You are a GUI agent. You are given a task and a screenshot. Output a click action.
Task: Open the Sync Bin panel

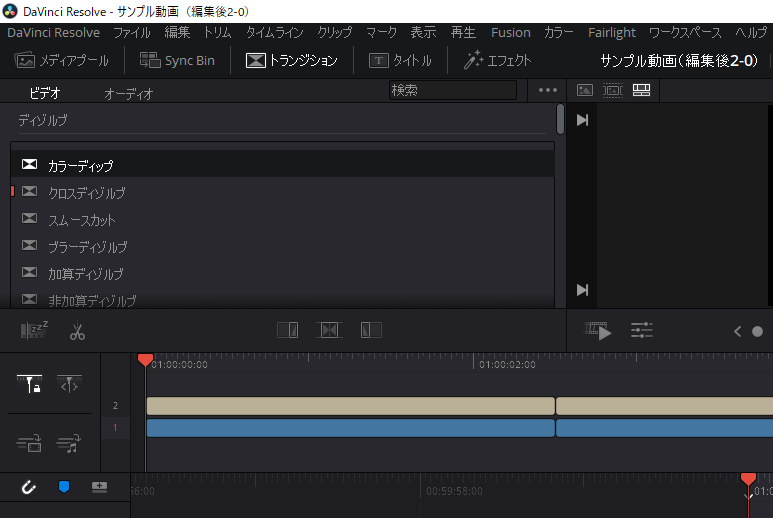coord(177,61)
